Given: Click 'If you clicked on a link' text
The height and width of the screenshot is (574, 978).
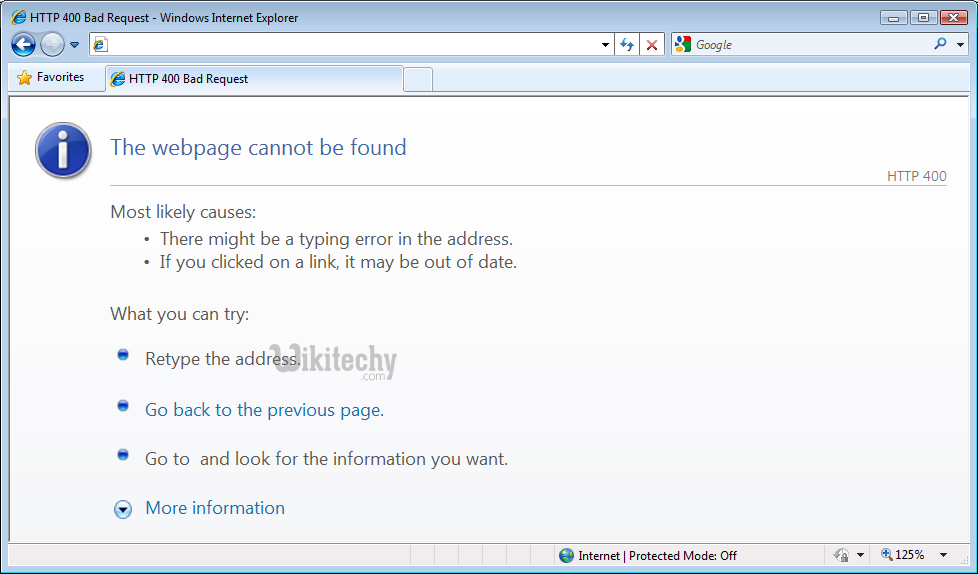Looking at the screenshot, I should click(x=338, y=262).
